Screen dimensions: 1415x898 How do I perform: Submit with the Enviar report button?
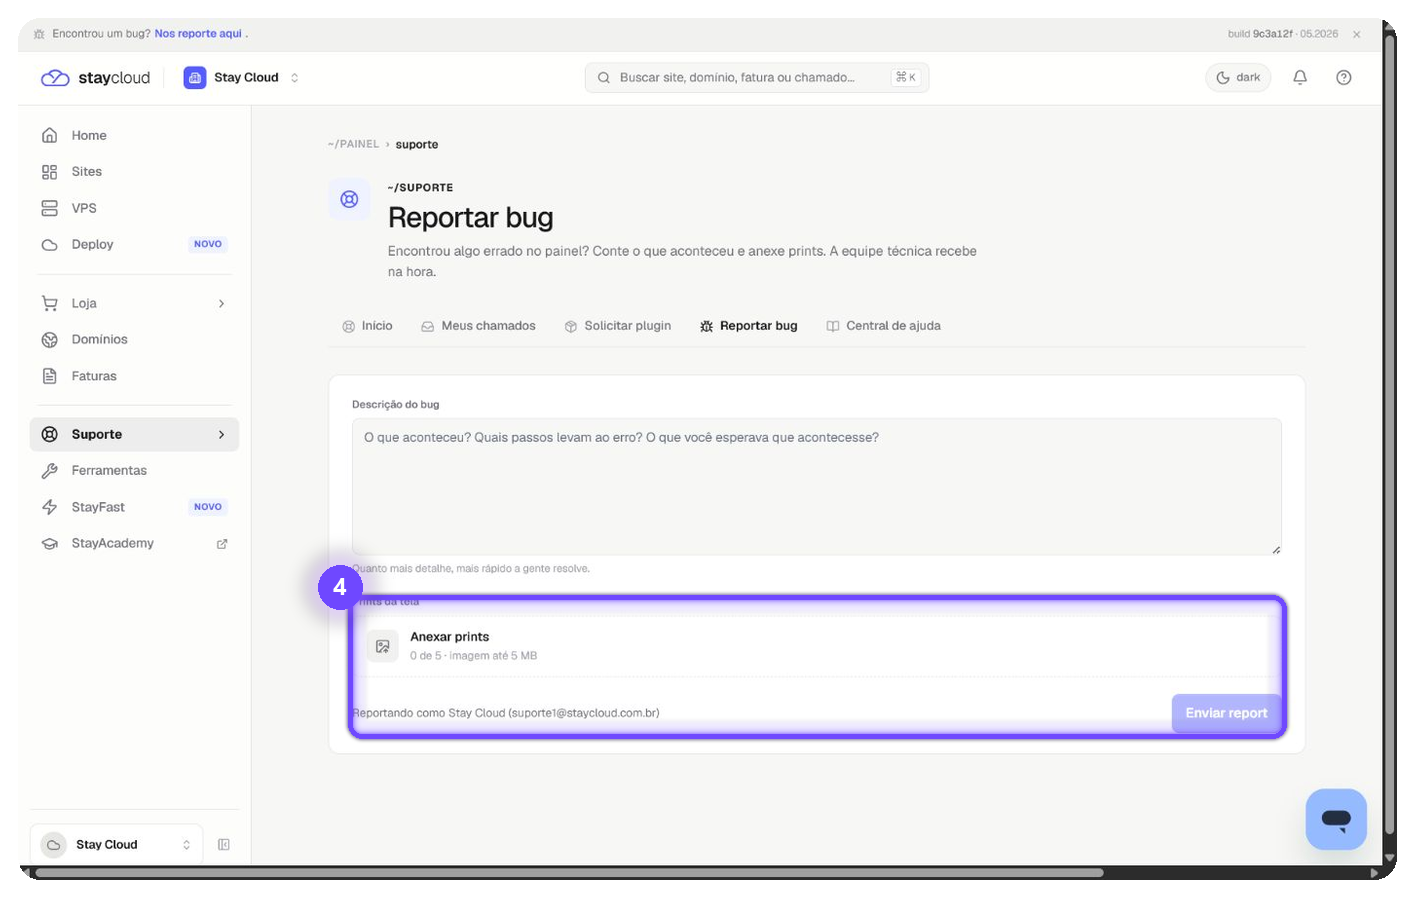(x=1226, y=713)
